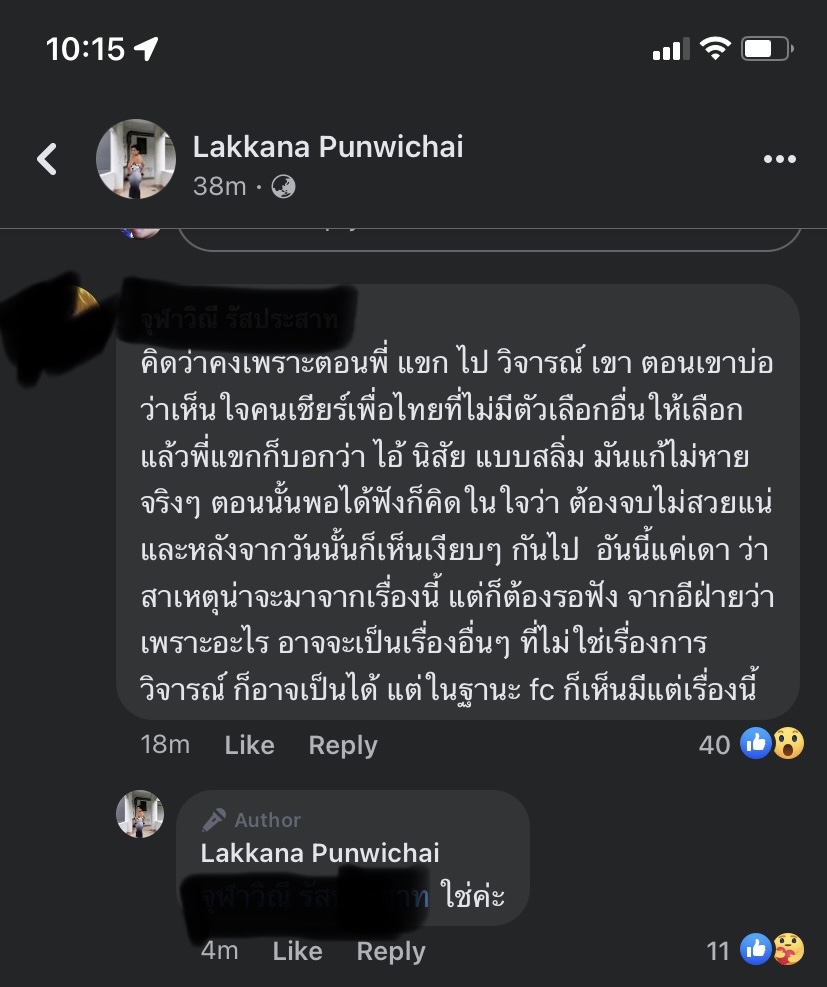Screen dimensions: 827x987
Task: Tap the Lakkana Punwichai name in header
Action: click(x=328, y=147)
